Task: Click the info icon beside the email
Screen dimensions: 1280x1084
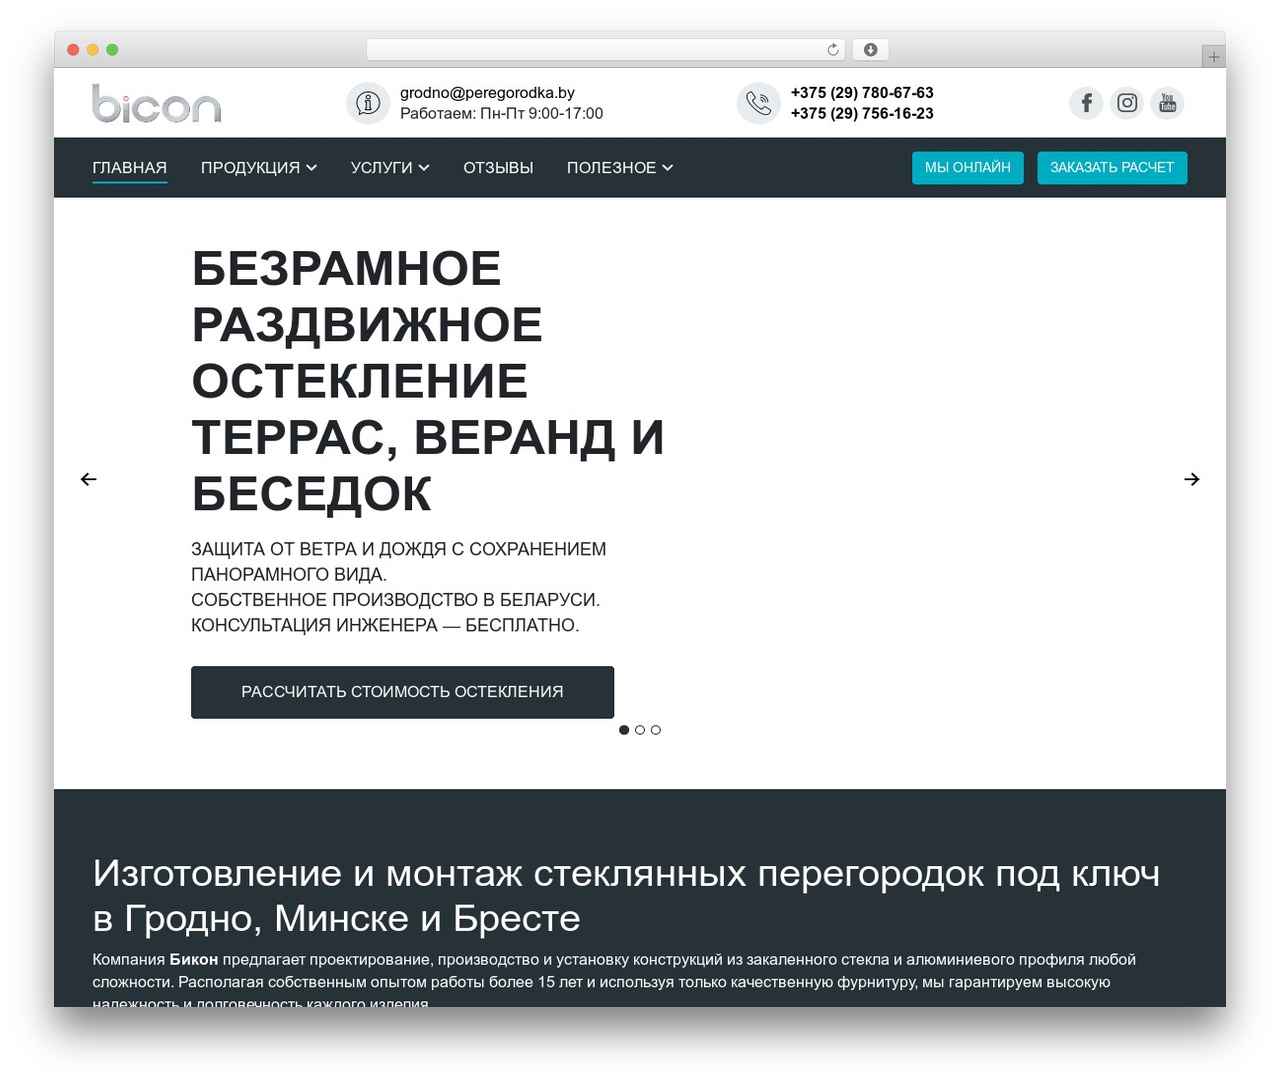Action: pyautogui.click(x=368, y=103)
